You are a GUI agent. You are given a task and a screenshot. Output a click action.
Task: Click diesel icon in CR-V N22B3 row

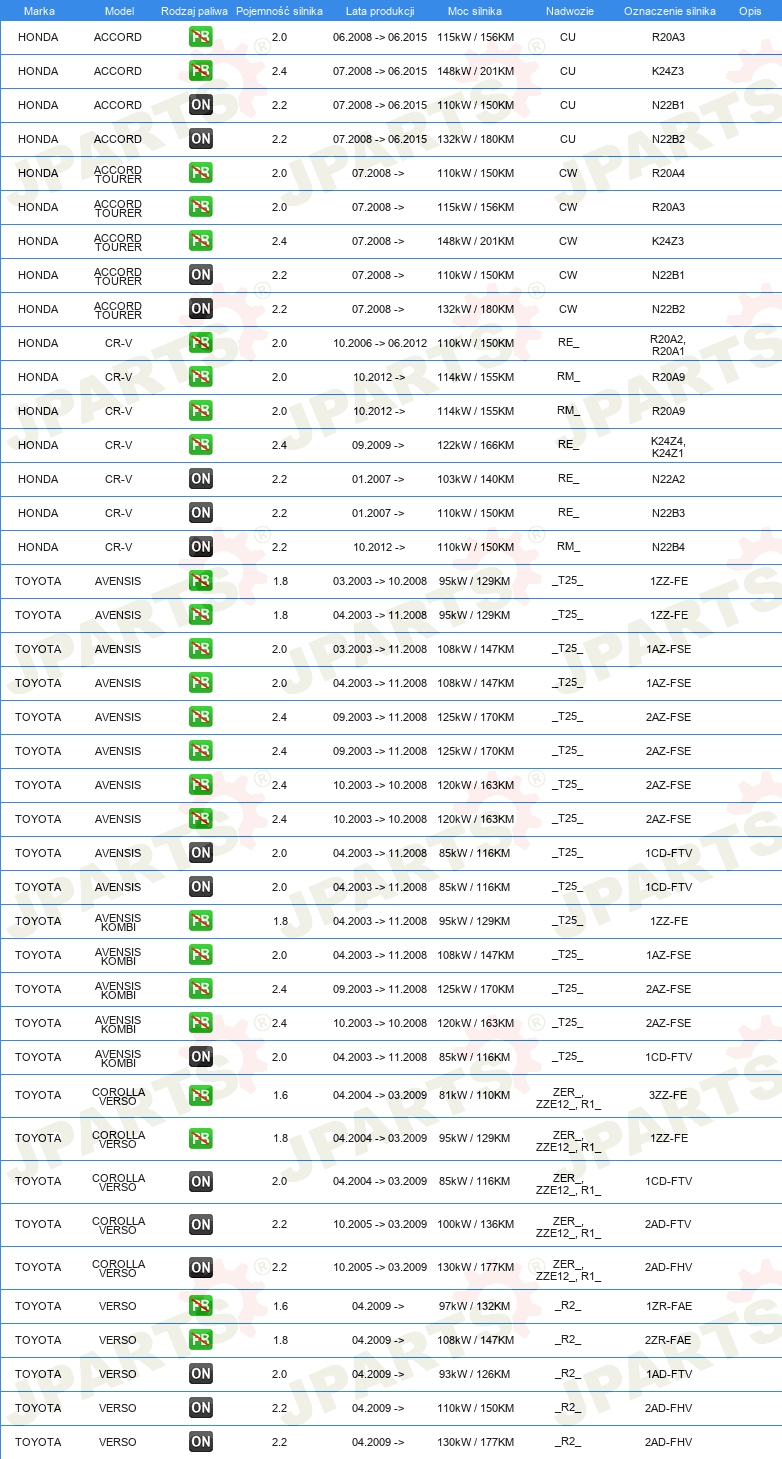[x=201, y=513]
